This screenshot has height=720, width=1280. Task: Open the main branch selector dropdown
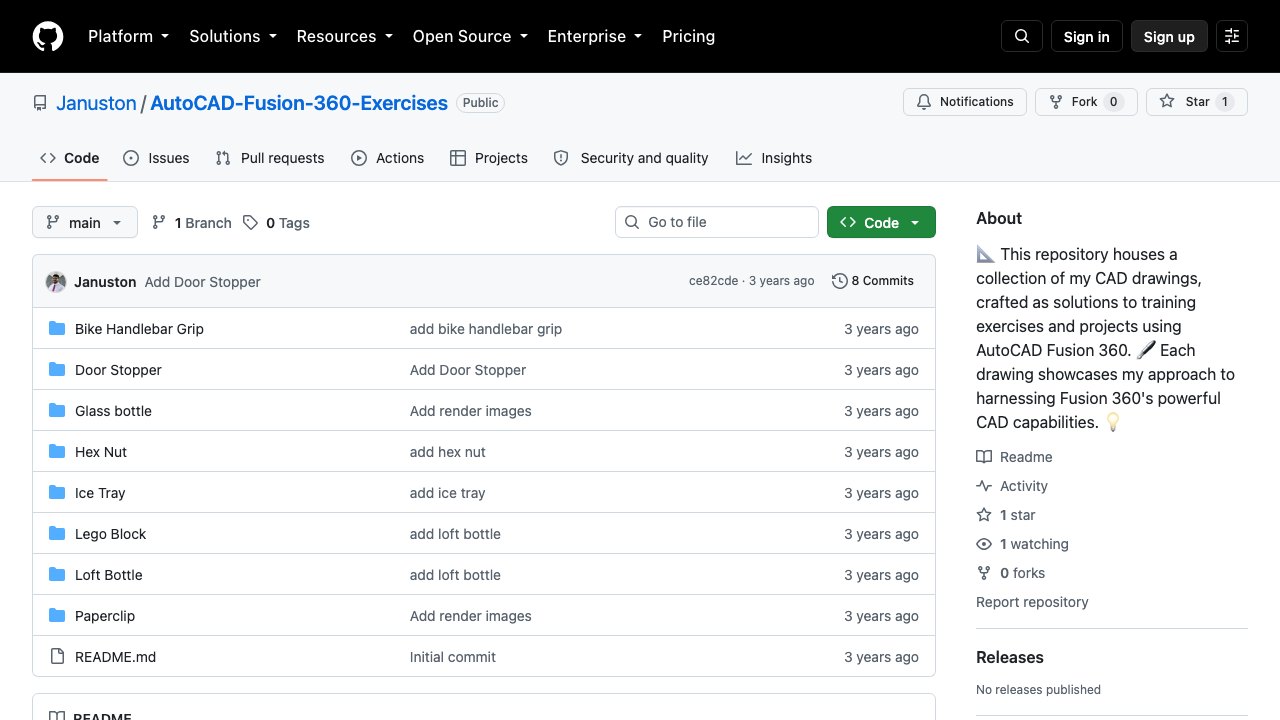(85, 223)
